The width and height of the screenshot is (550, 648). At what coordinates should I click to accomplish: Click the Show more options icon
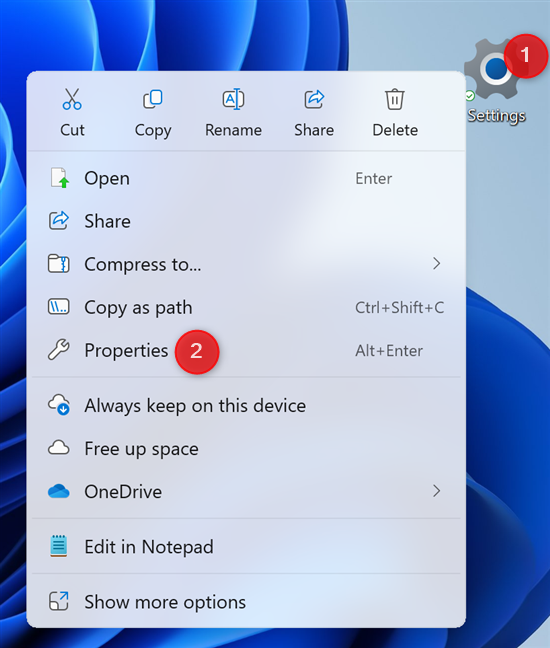tap(59, 601)
